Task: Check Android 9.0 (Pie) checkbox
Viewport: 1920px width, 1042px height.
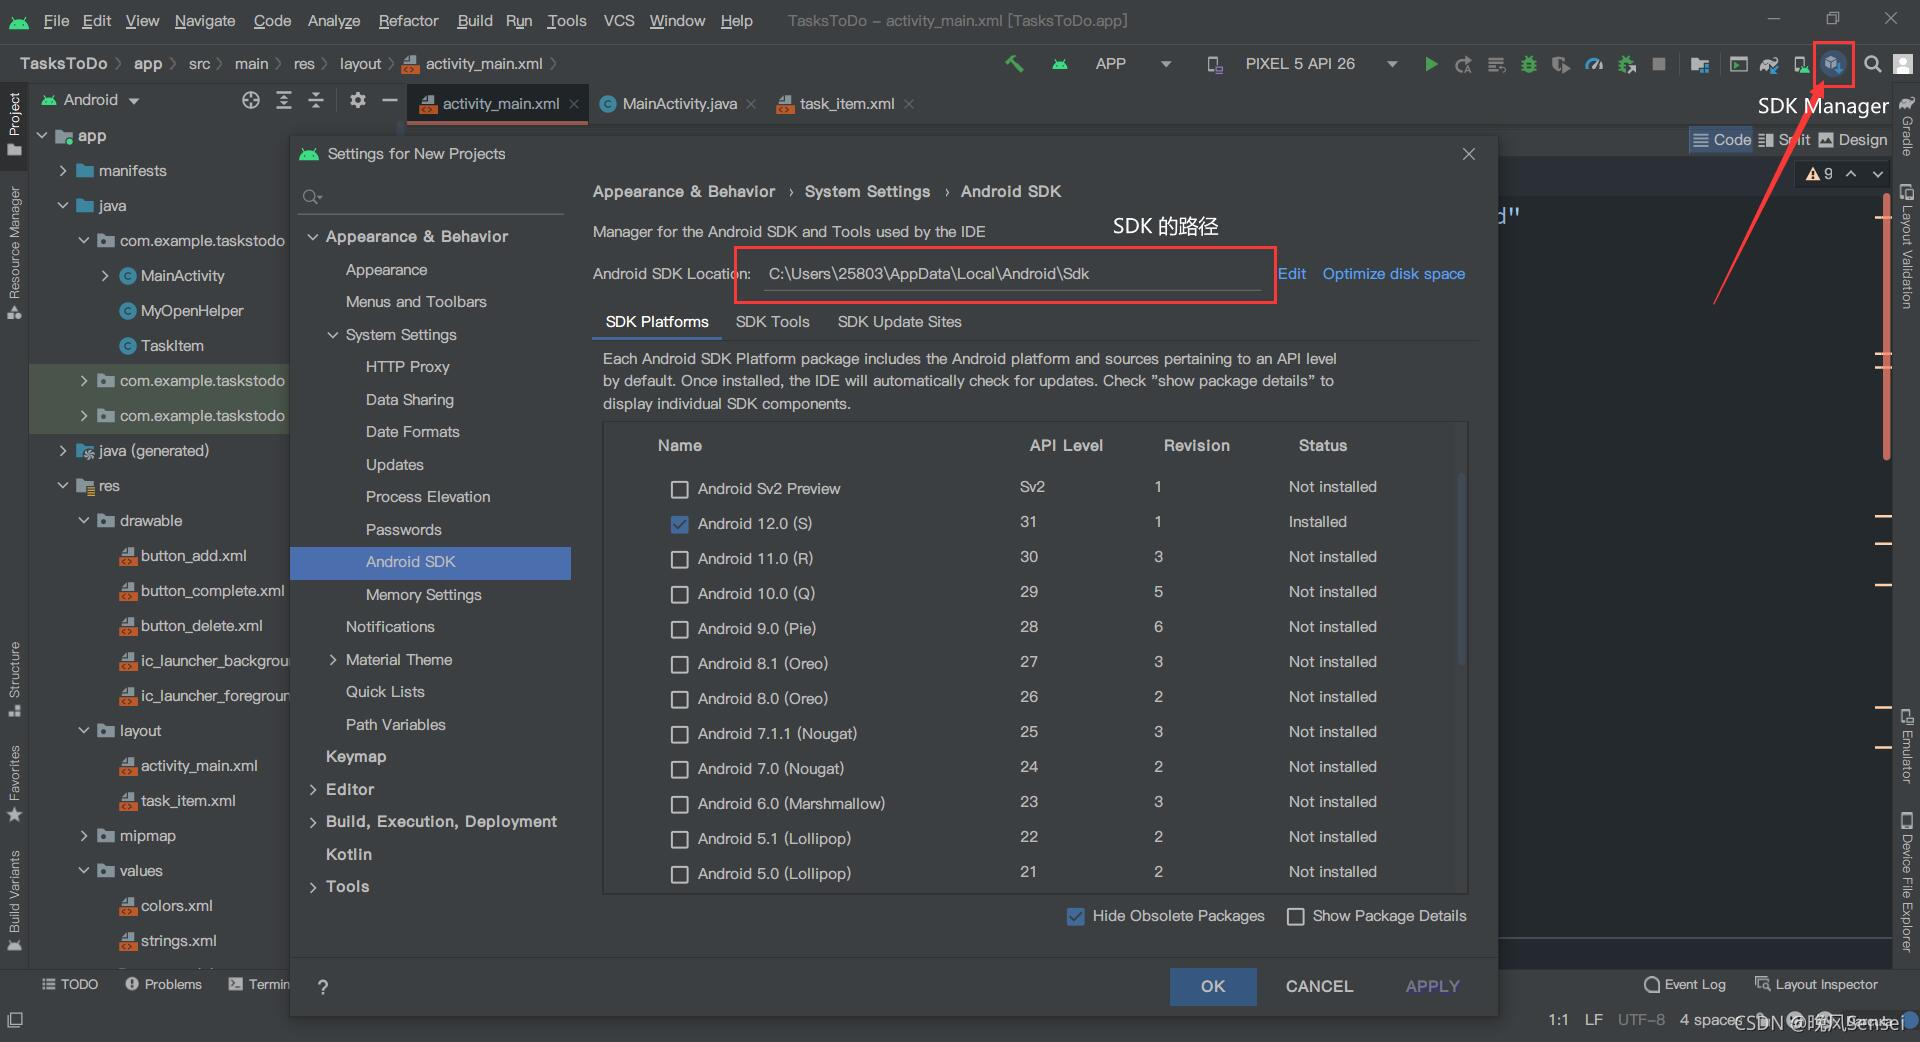Action: pyautogui.click(x=680, y=630)
